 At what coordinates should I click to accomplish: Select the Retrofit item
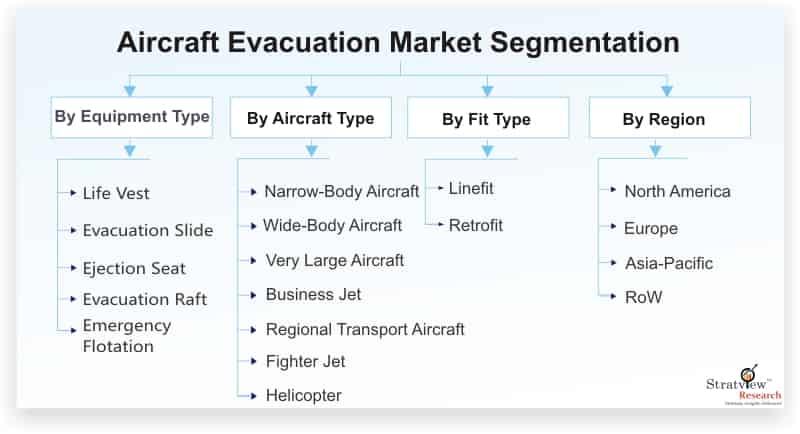coord(476,225)
